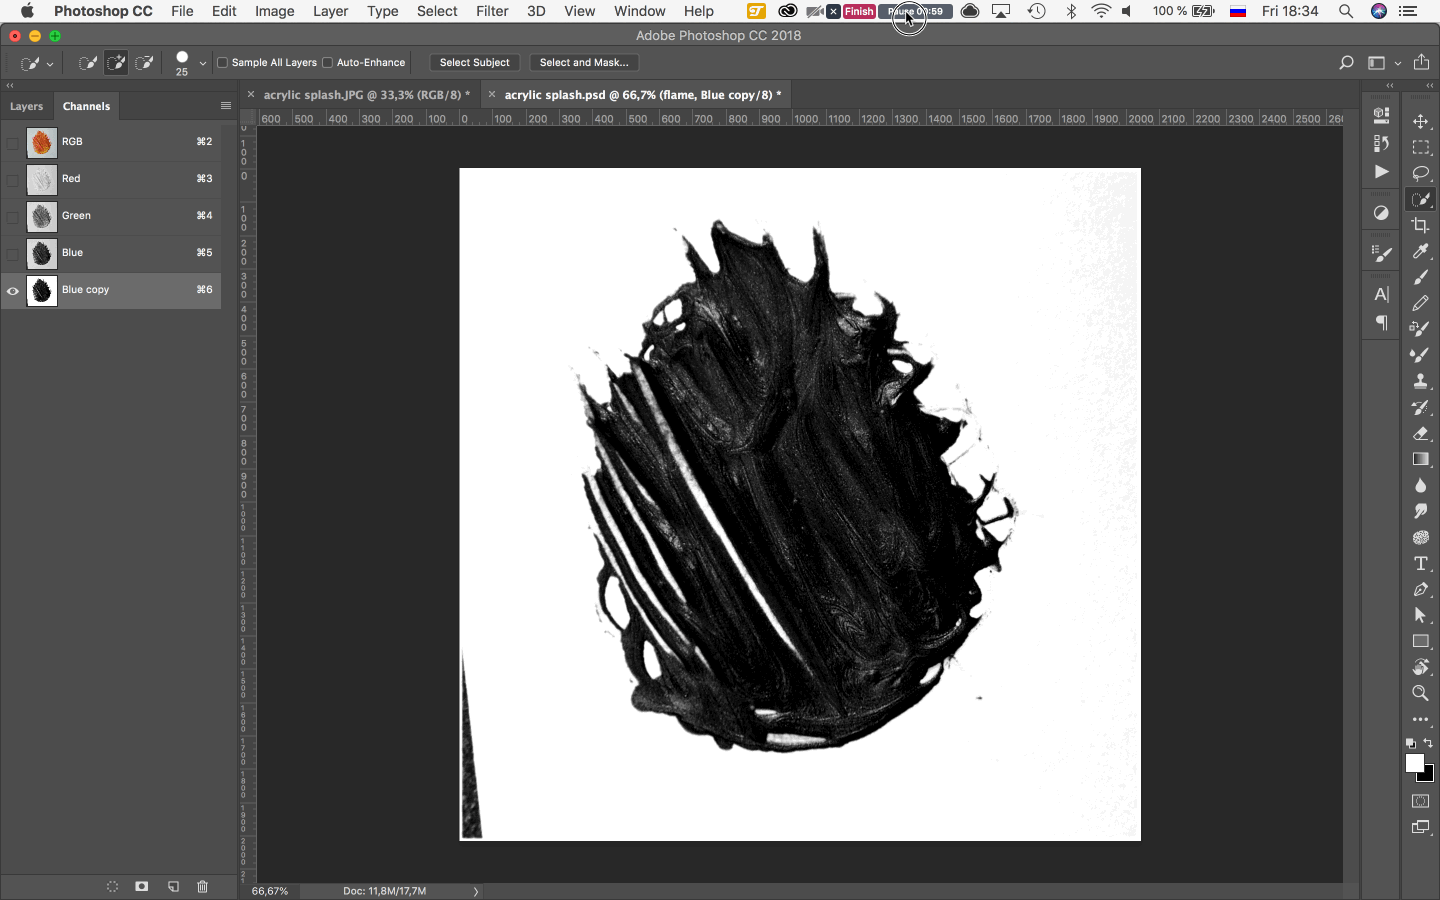
Task: Select the Eyedropper tool
Action: [x=1421, y=251]
